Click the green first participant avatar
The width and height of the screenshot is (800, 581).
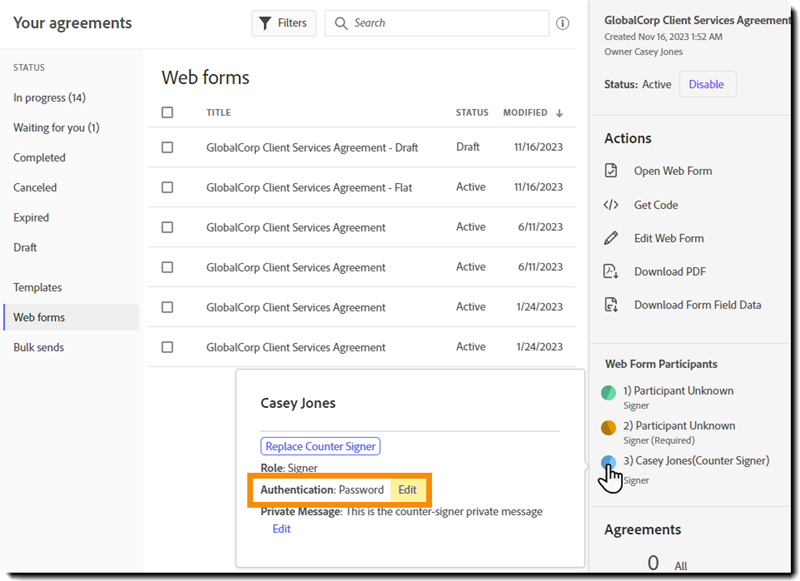click(609, 393)
